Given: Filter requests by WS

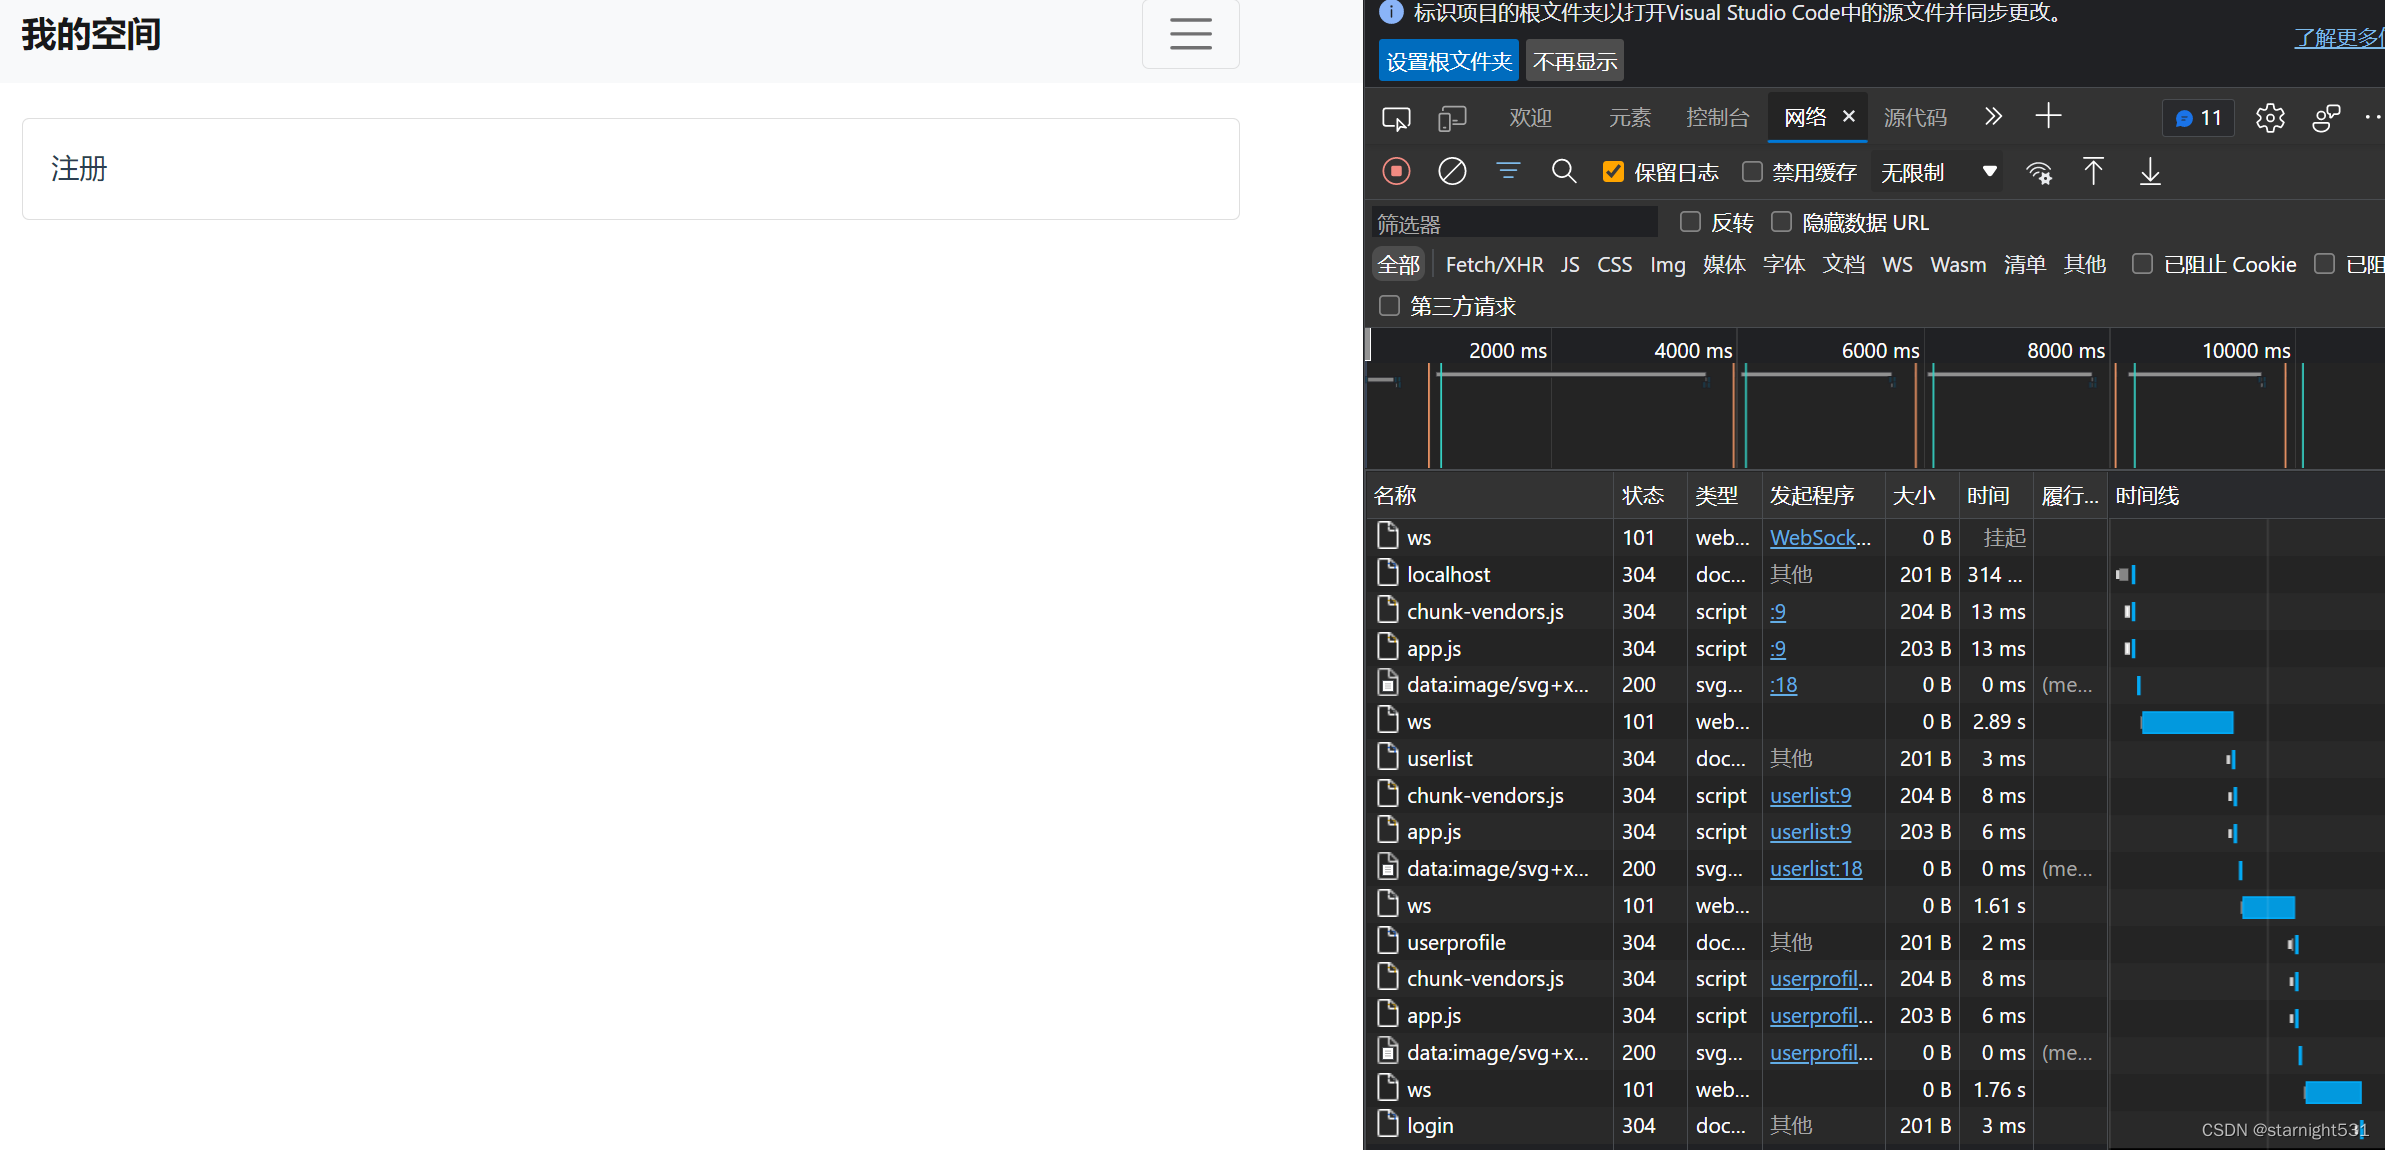Looking at the screenshot, I should tap(1896, 265).
